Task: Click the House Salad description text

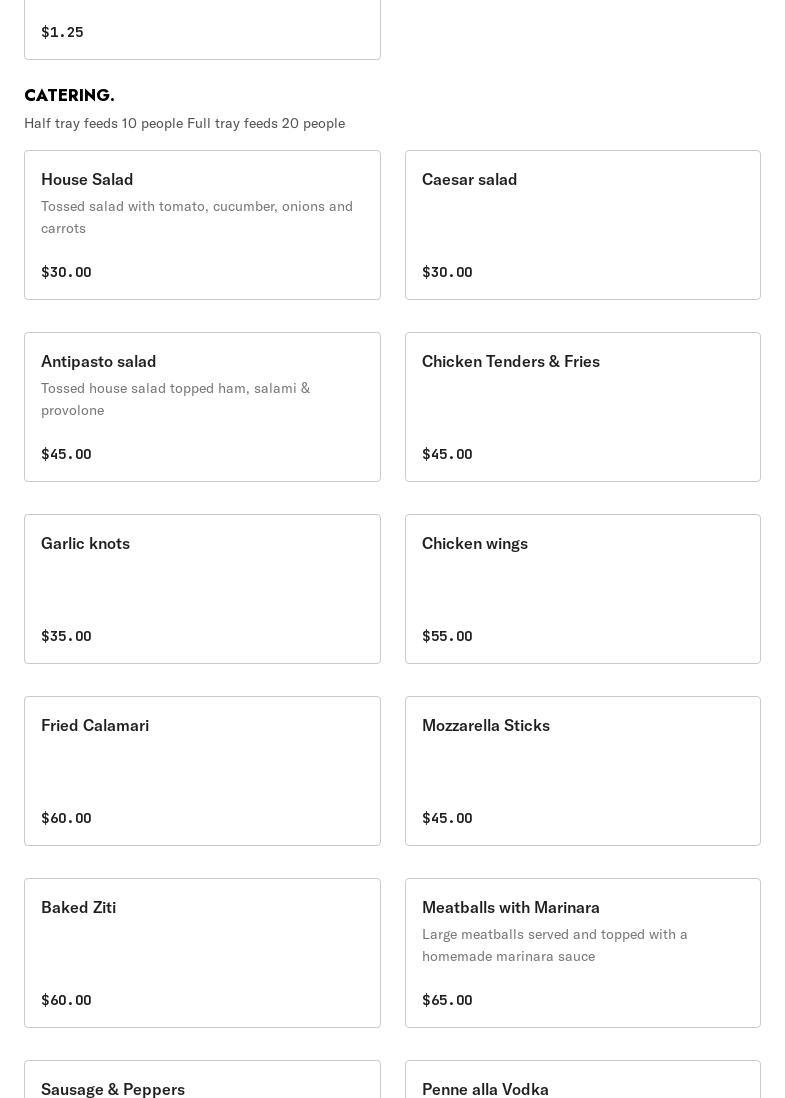Action: (x=197, y=217)
